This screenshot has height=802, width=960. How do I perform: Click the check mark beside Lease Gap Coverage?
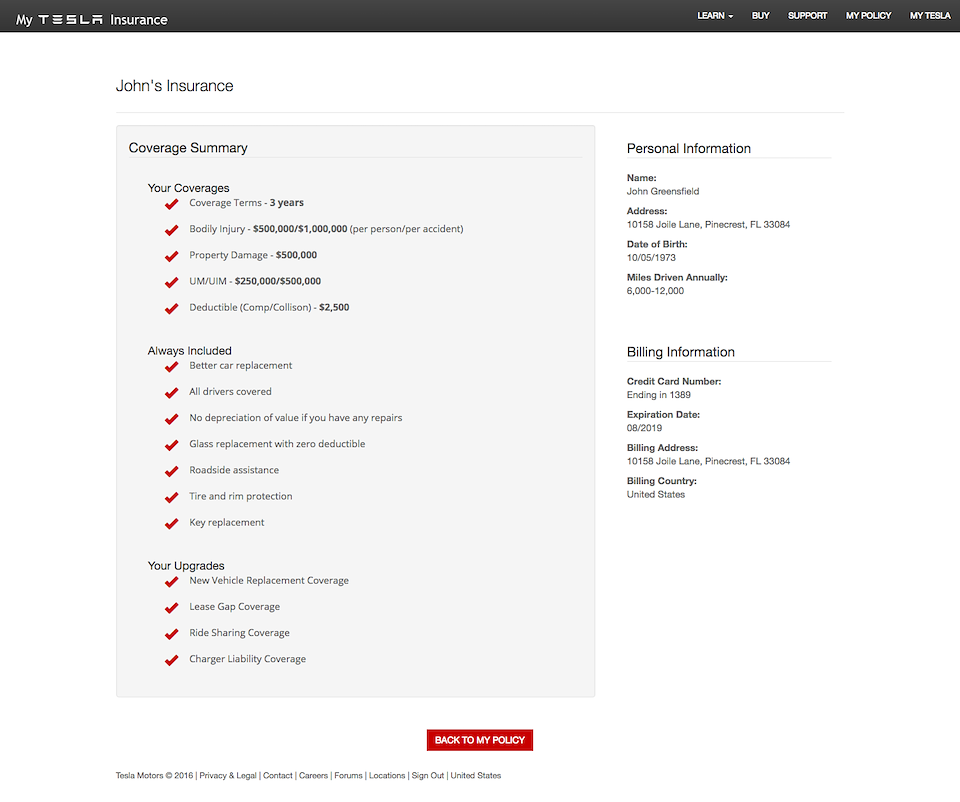(x=171, y=608)
